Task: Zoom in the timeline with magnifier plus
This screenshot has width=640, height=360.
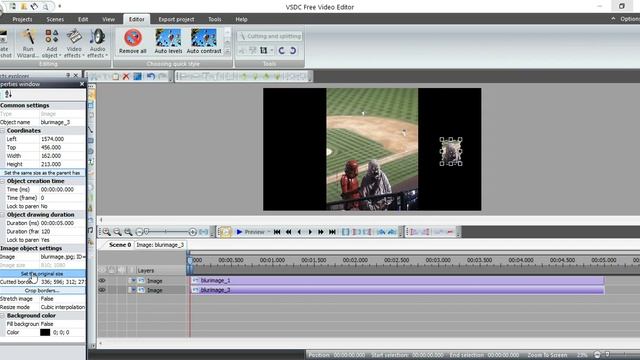Action: (x=107, y=232)
